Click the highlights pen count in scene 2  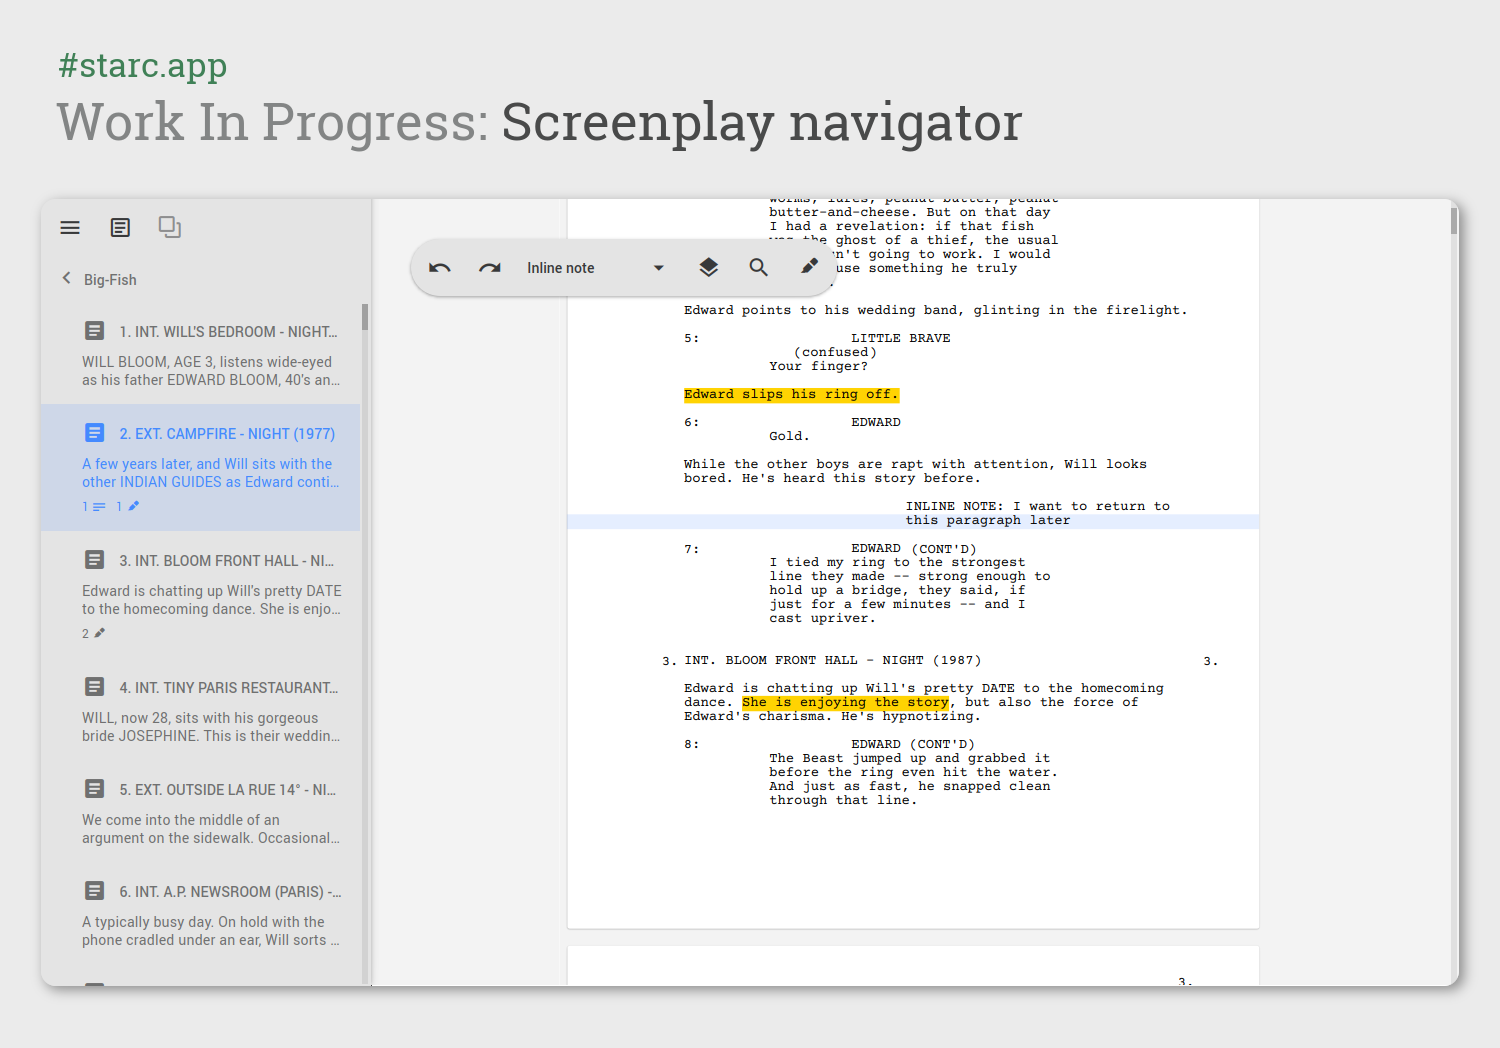point(128,507)
